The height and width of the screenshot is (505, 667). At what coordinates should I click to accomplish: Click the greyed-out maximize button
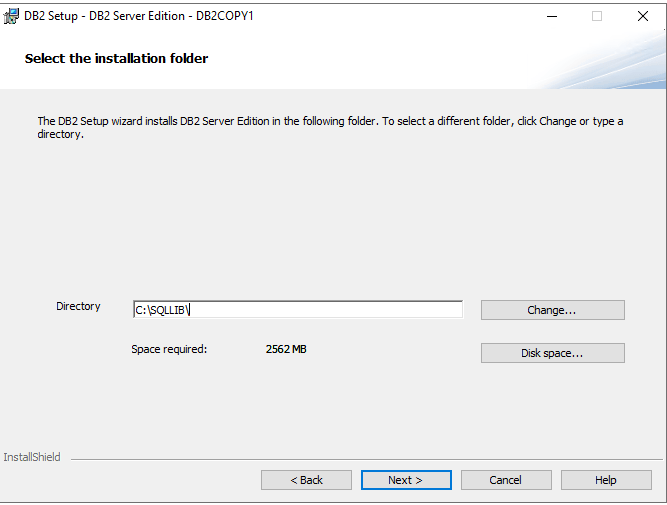[x=597, y=16]
